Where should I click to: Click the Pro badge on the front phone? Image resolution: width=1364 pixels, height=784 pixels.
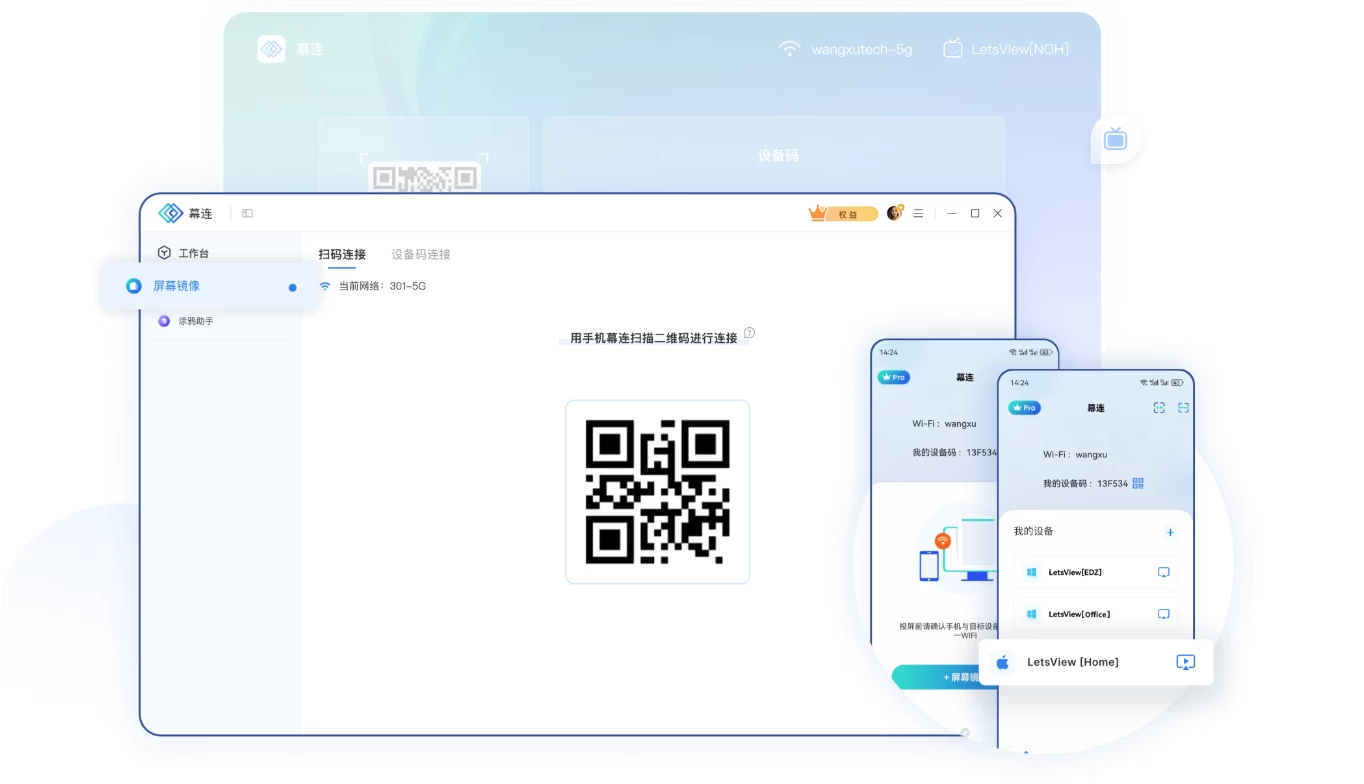[x=1024, y=408]
